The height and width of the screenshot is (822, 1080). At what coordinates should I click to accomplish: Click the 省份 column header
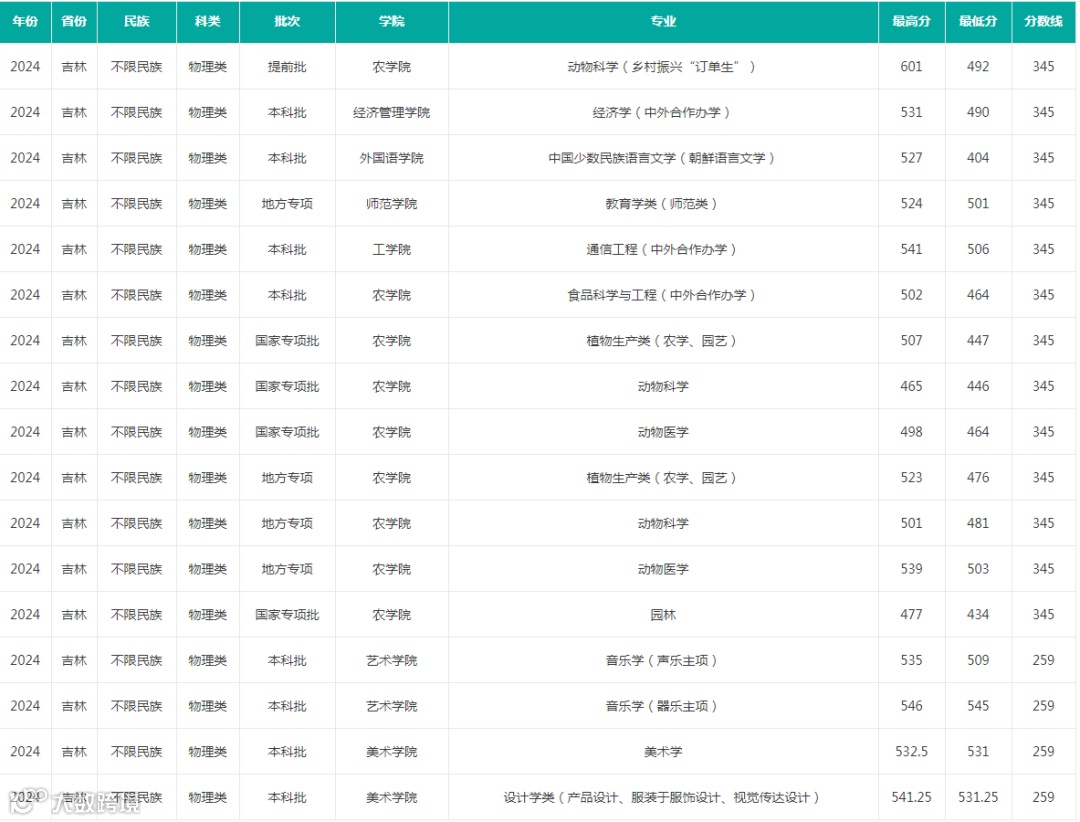[74, 21]
